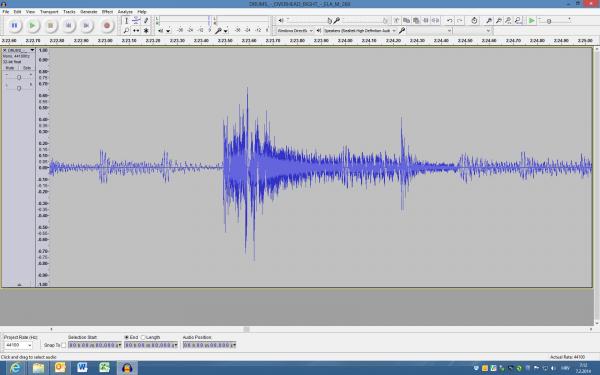Click the Undo arrow icon
The image size is (600, 375).
[450, 21]
